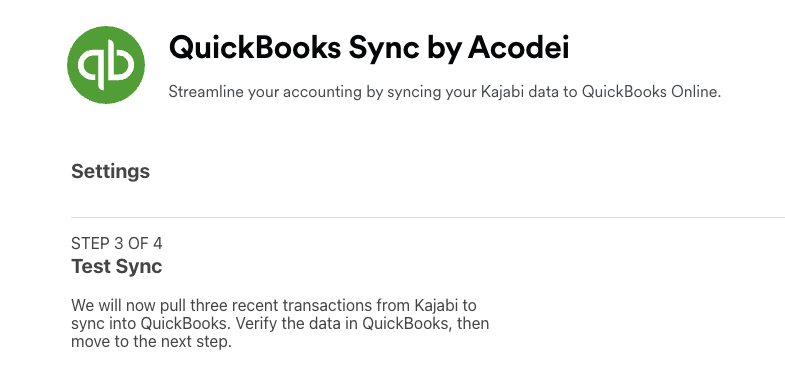
Task: Click the QuickBooks Sync by Acodei title
Action: tap(369, 48)
